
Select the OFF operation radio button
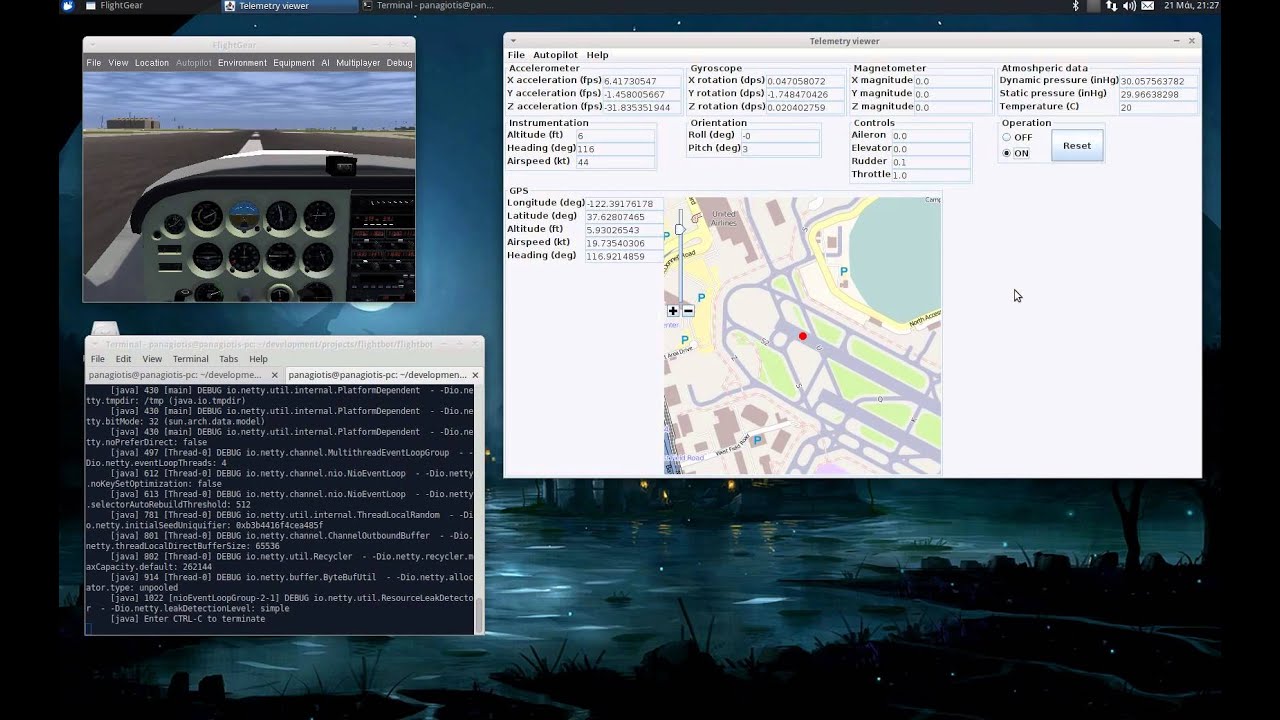tap(1007, 137)
